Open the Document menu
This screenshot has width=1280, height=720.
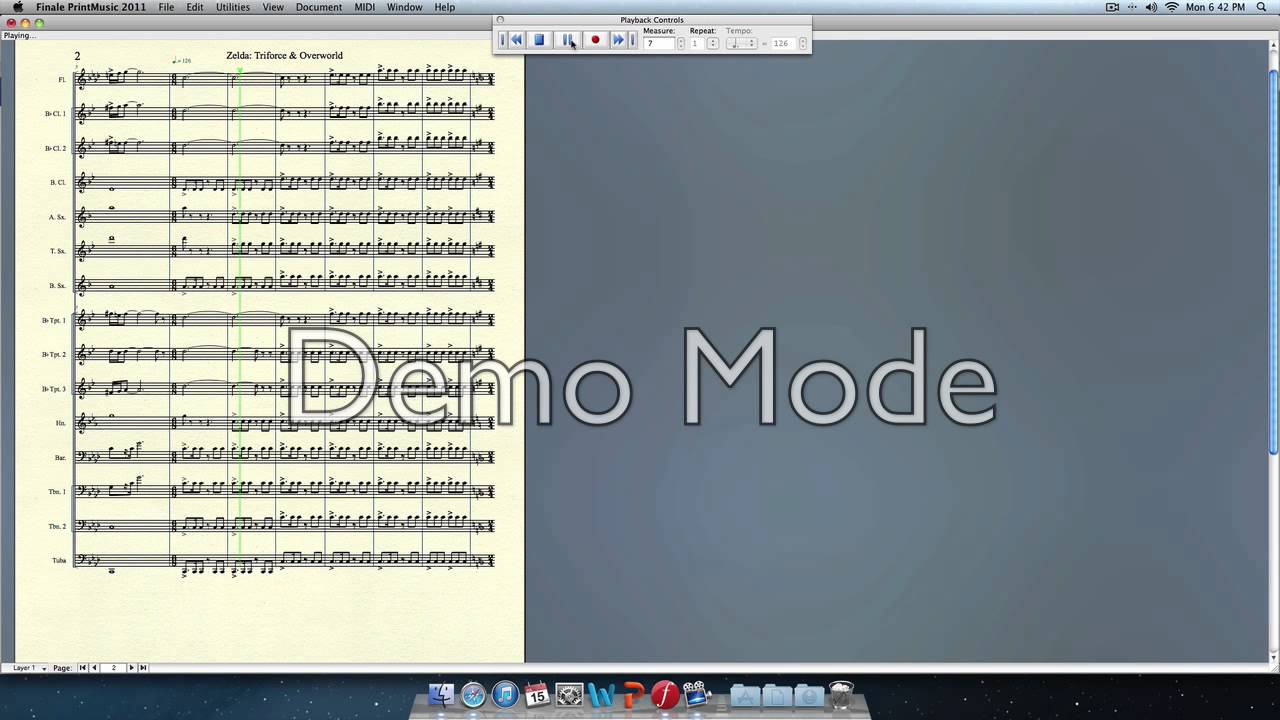tap(319, 7)
